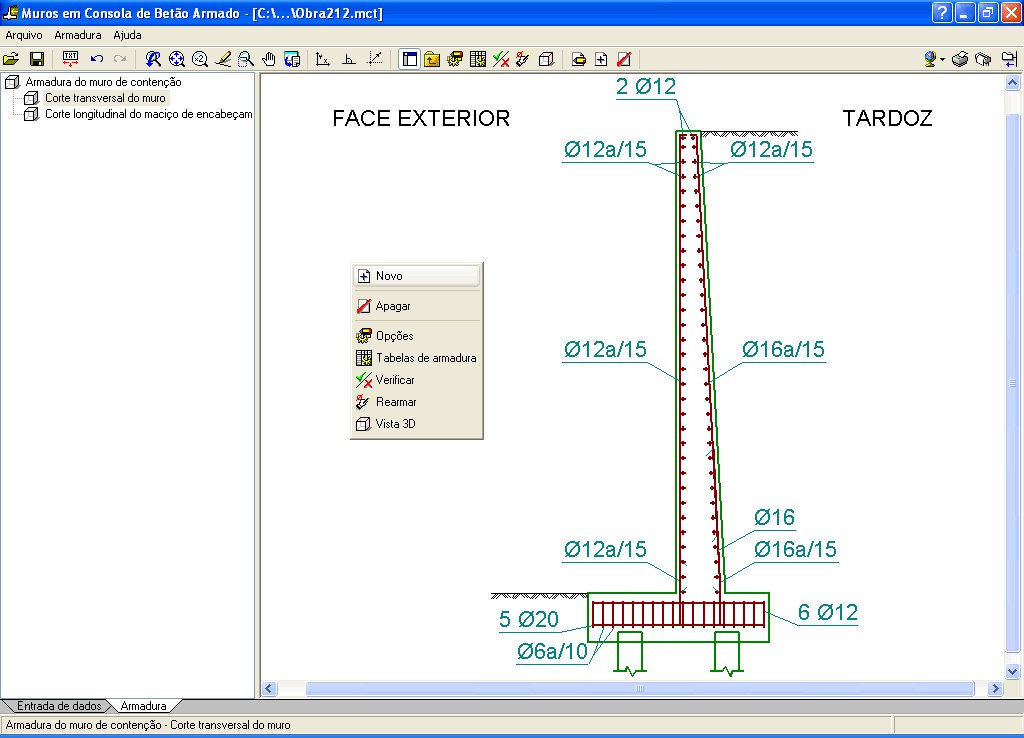1024x738 pixels.
Task: Select the zoom extents magnifier icon
Action: pyautogui.click(x=176, y=59)
